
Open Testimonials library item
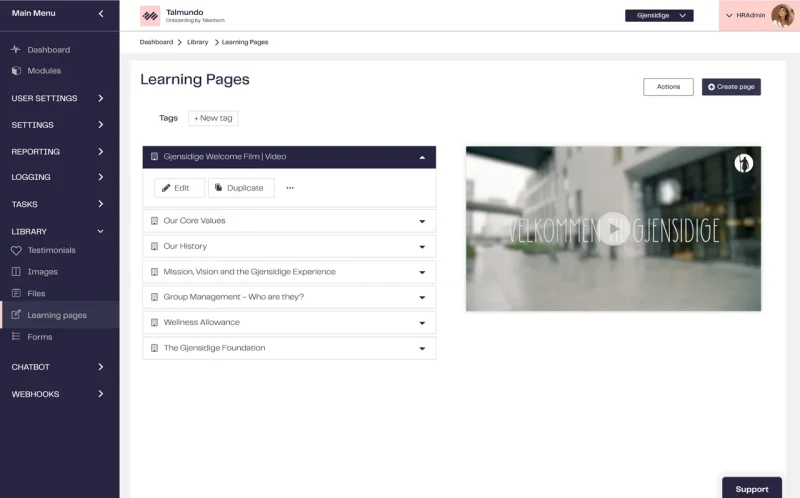[52, 250]
